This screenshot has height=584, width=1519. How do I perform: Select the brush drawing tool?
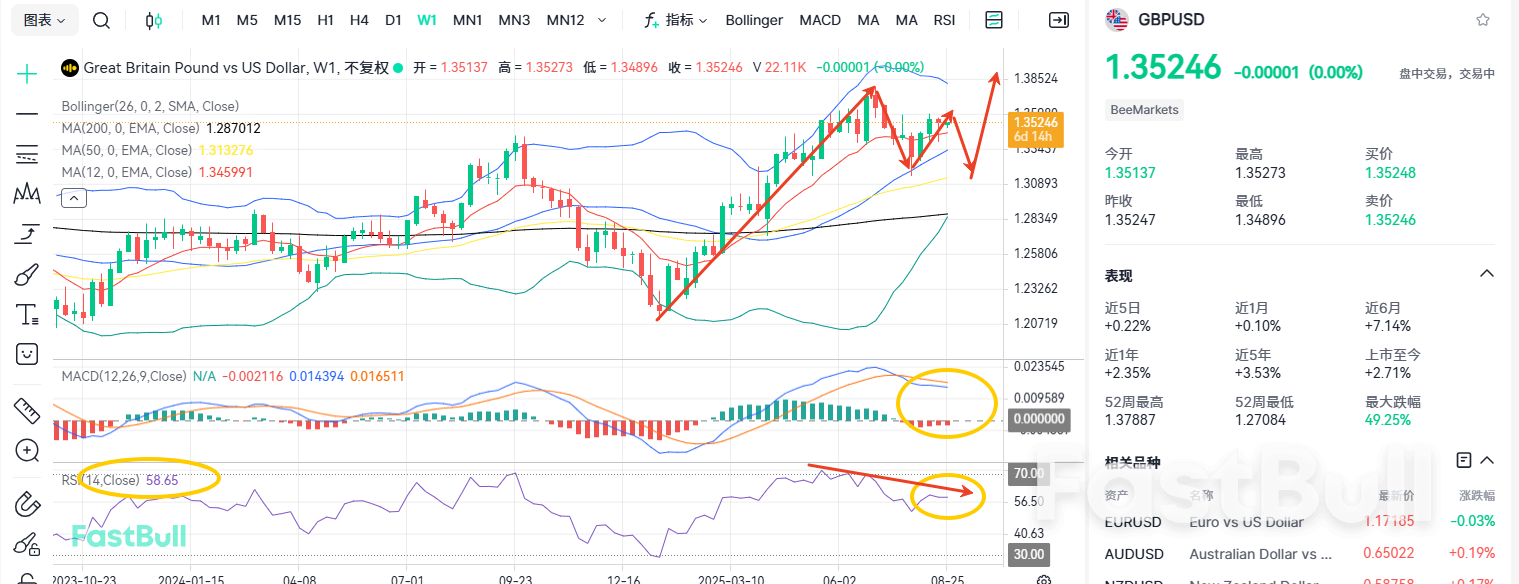tap(26, 273)
